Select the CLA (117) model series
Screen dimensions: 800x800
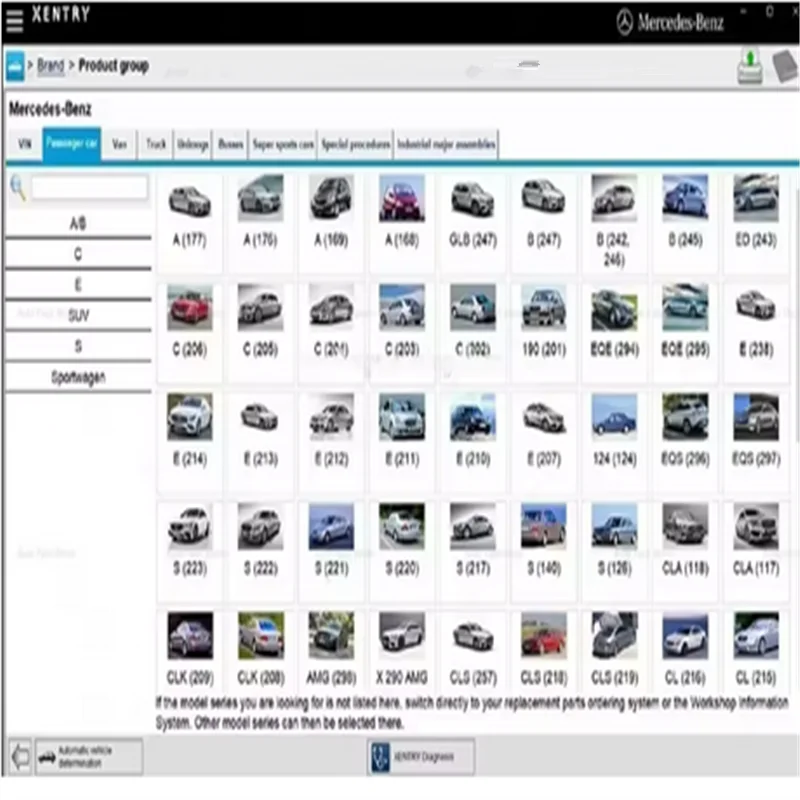[756, 551]
